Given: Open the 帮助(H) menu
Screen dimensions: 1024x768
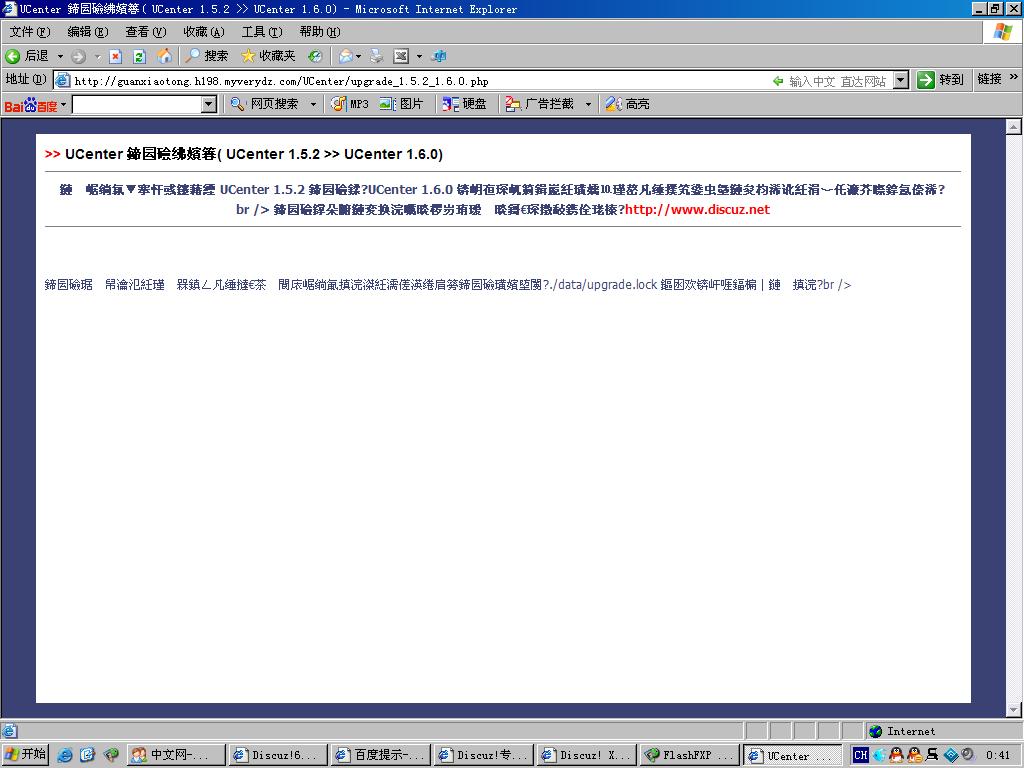Looking at the screenshot, I should click(x=320, y=31).
